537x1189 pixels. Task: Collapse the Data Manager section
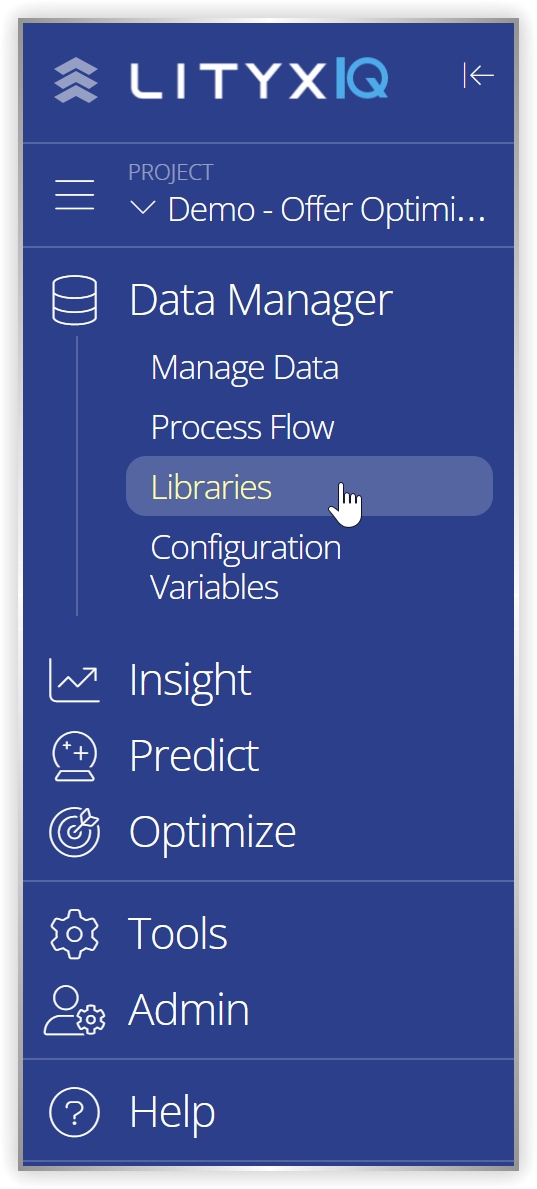[x=261, y=300]
